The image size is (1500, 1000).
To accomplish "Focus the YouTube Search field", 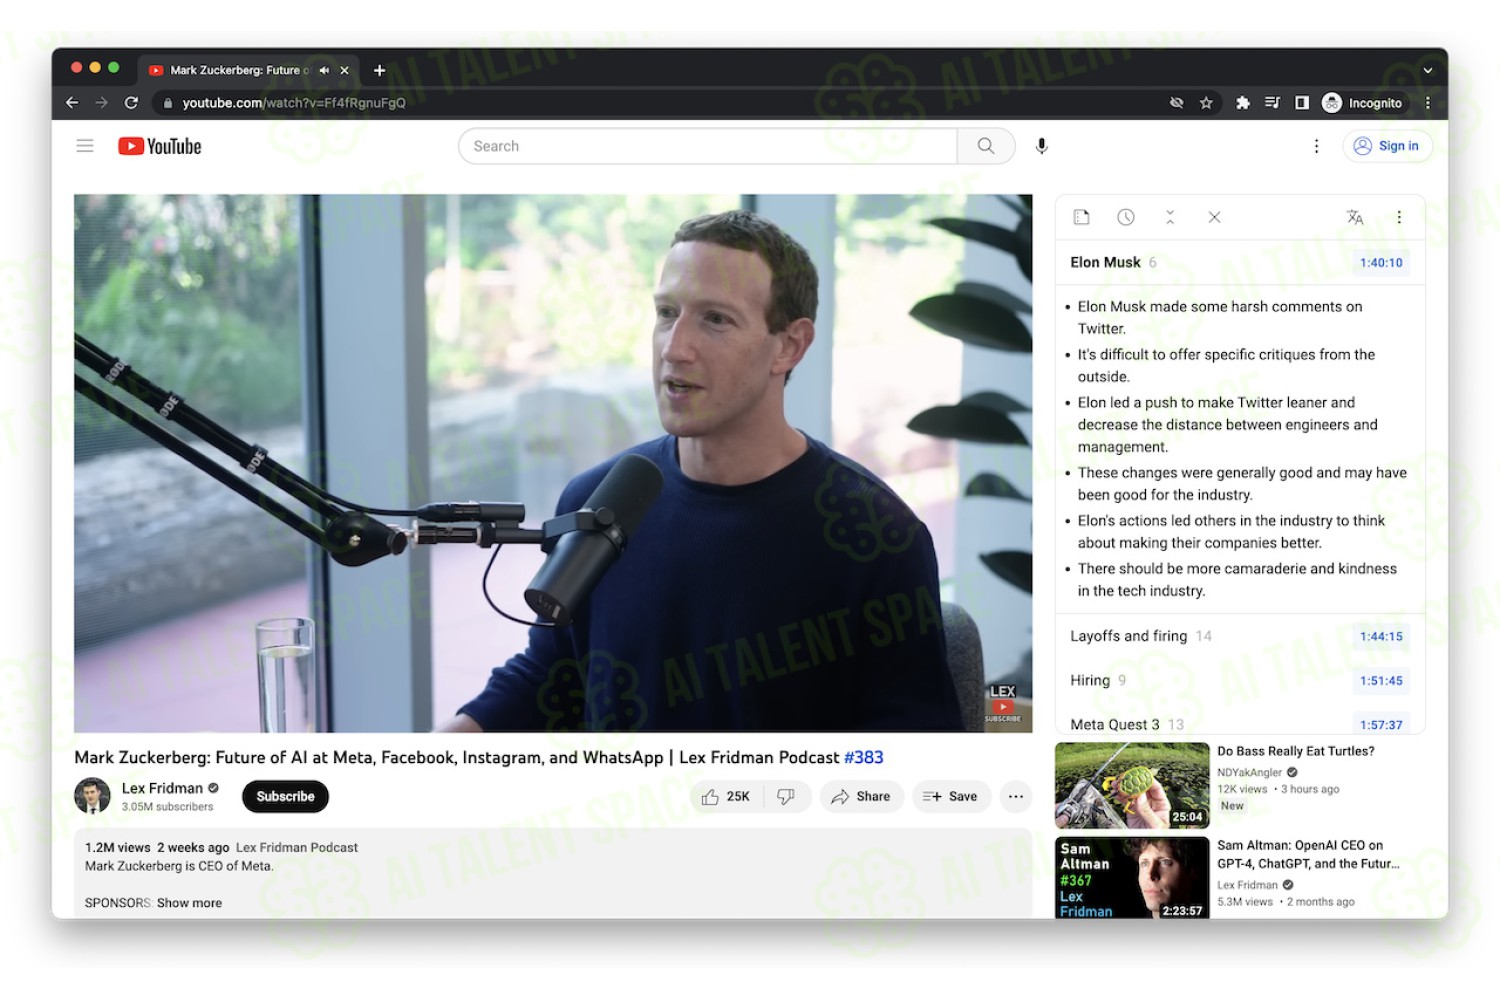I will tap(708, 146).
